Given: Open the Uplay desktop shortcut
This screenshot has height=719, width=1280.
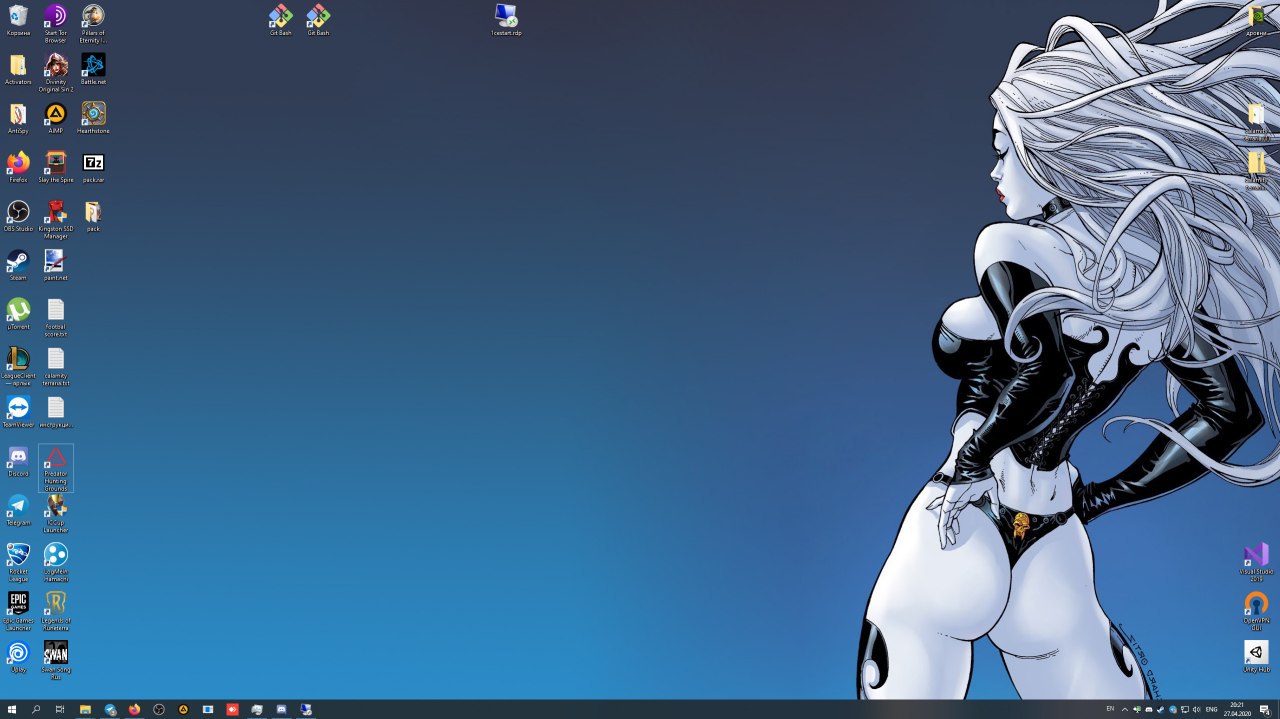Looking at the screenshot, I should click(x=18, y=657).
